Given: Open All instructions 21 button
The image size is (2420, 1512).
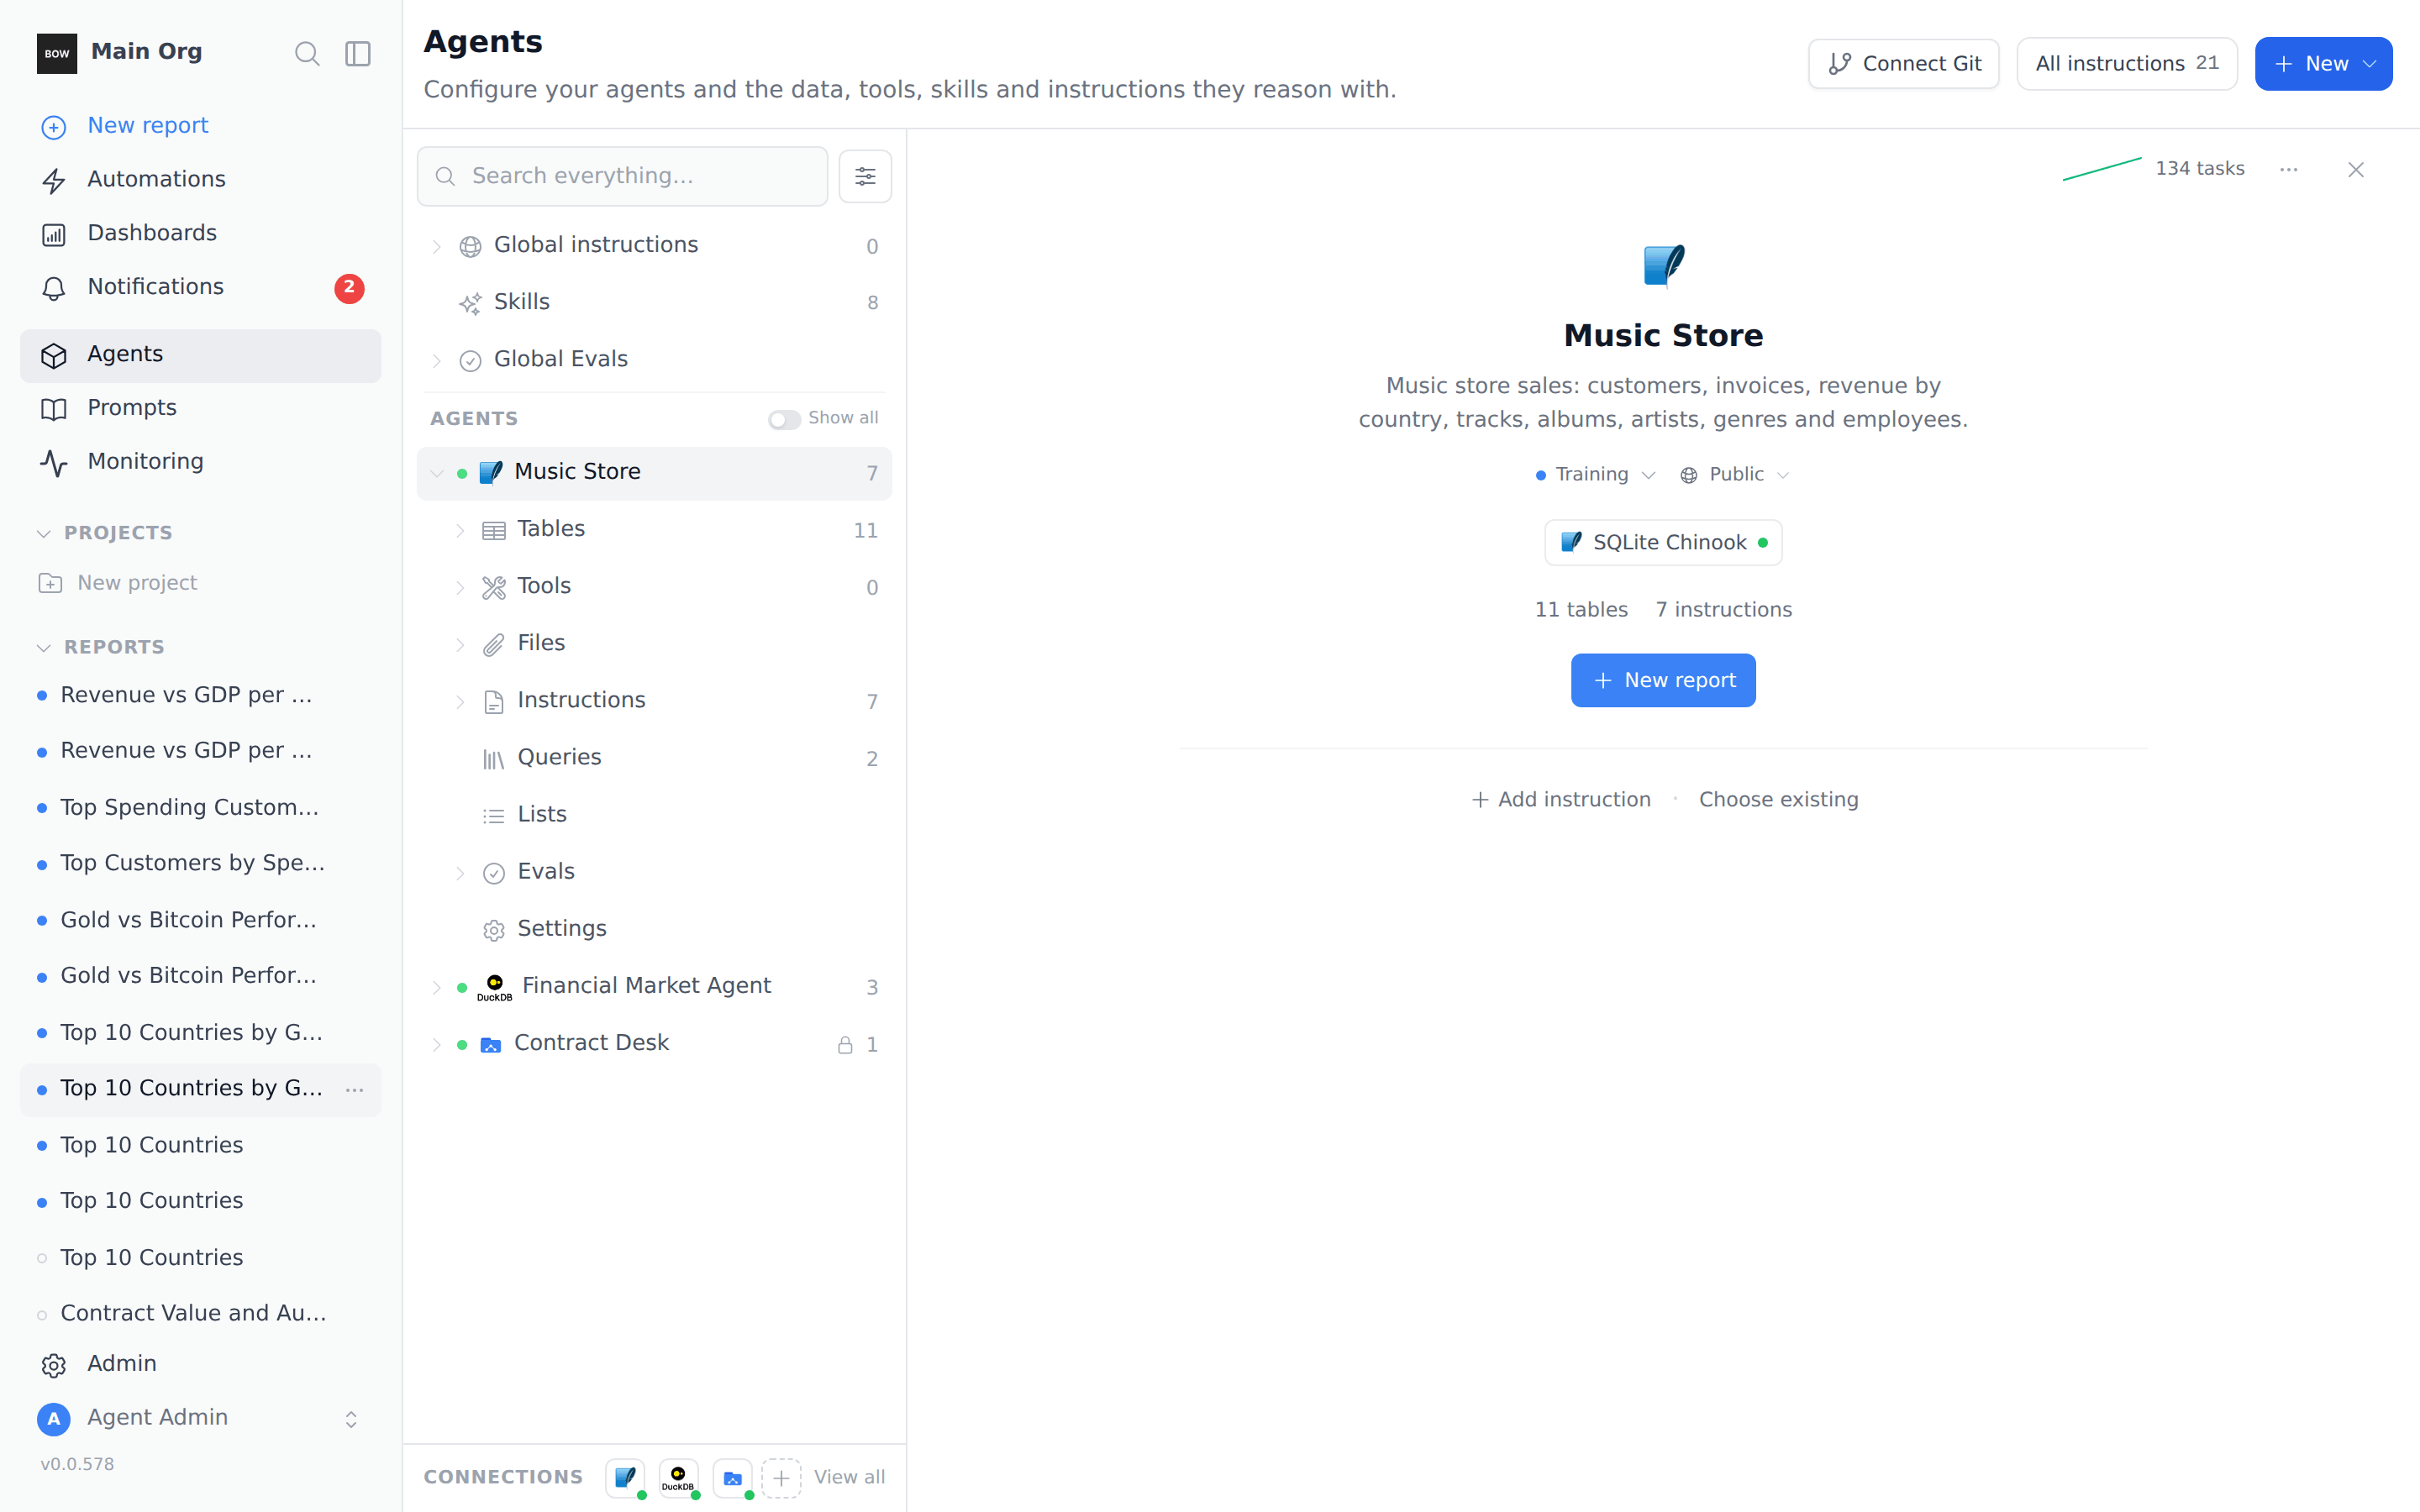Looking at the screenshot, I should point(2126,64).
